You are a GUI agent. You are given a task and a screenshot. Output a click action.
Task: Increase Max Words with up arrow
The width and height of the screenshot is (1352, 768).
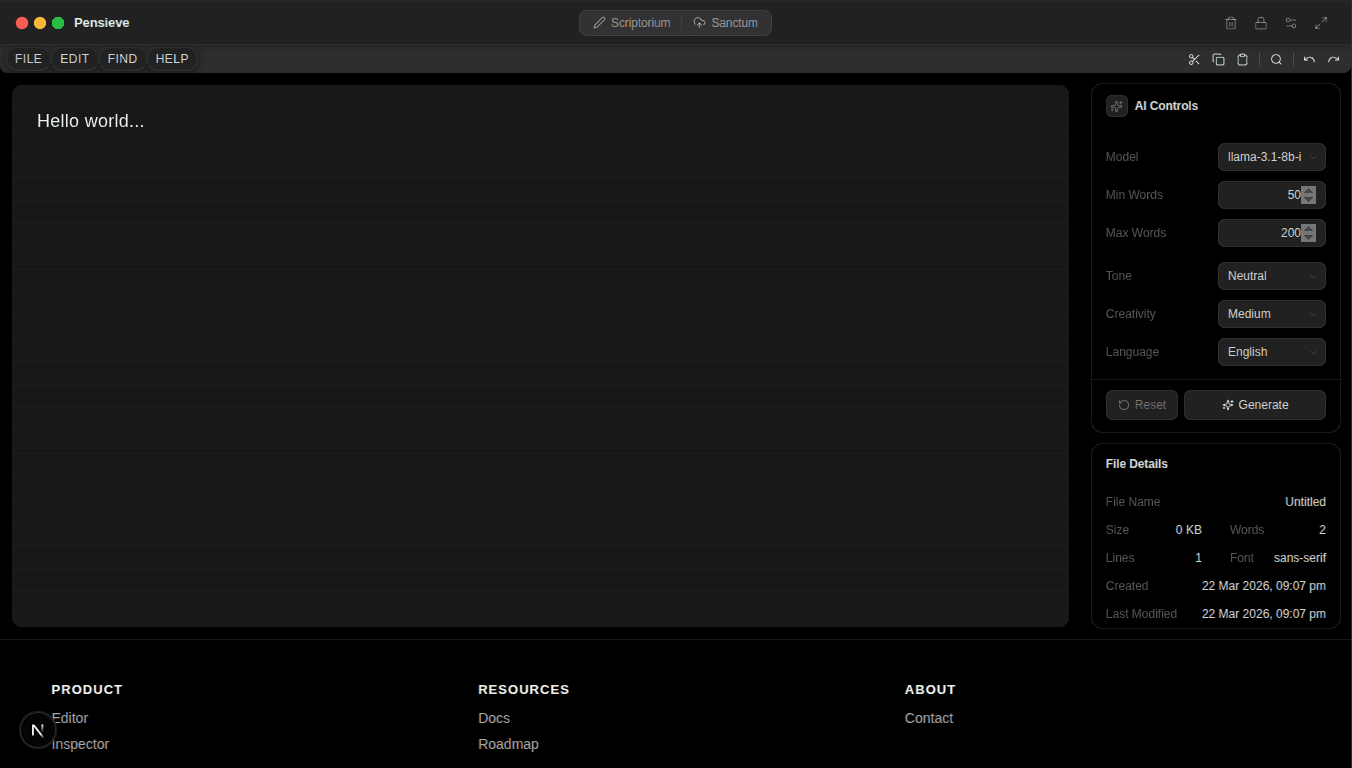1309,228
